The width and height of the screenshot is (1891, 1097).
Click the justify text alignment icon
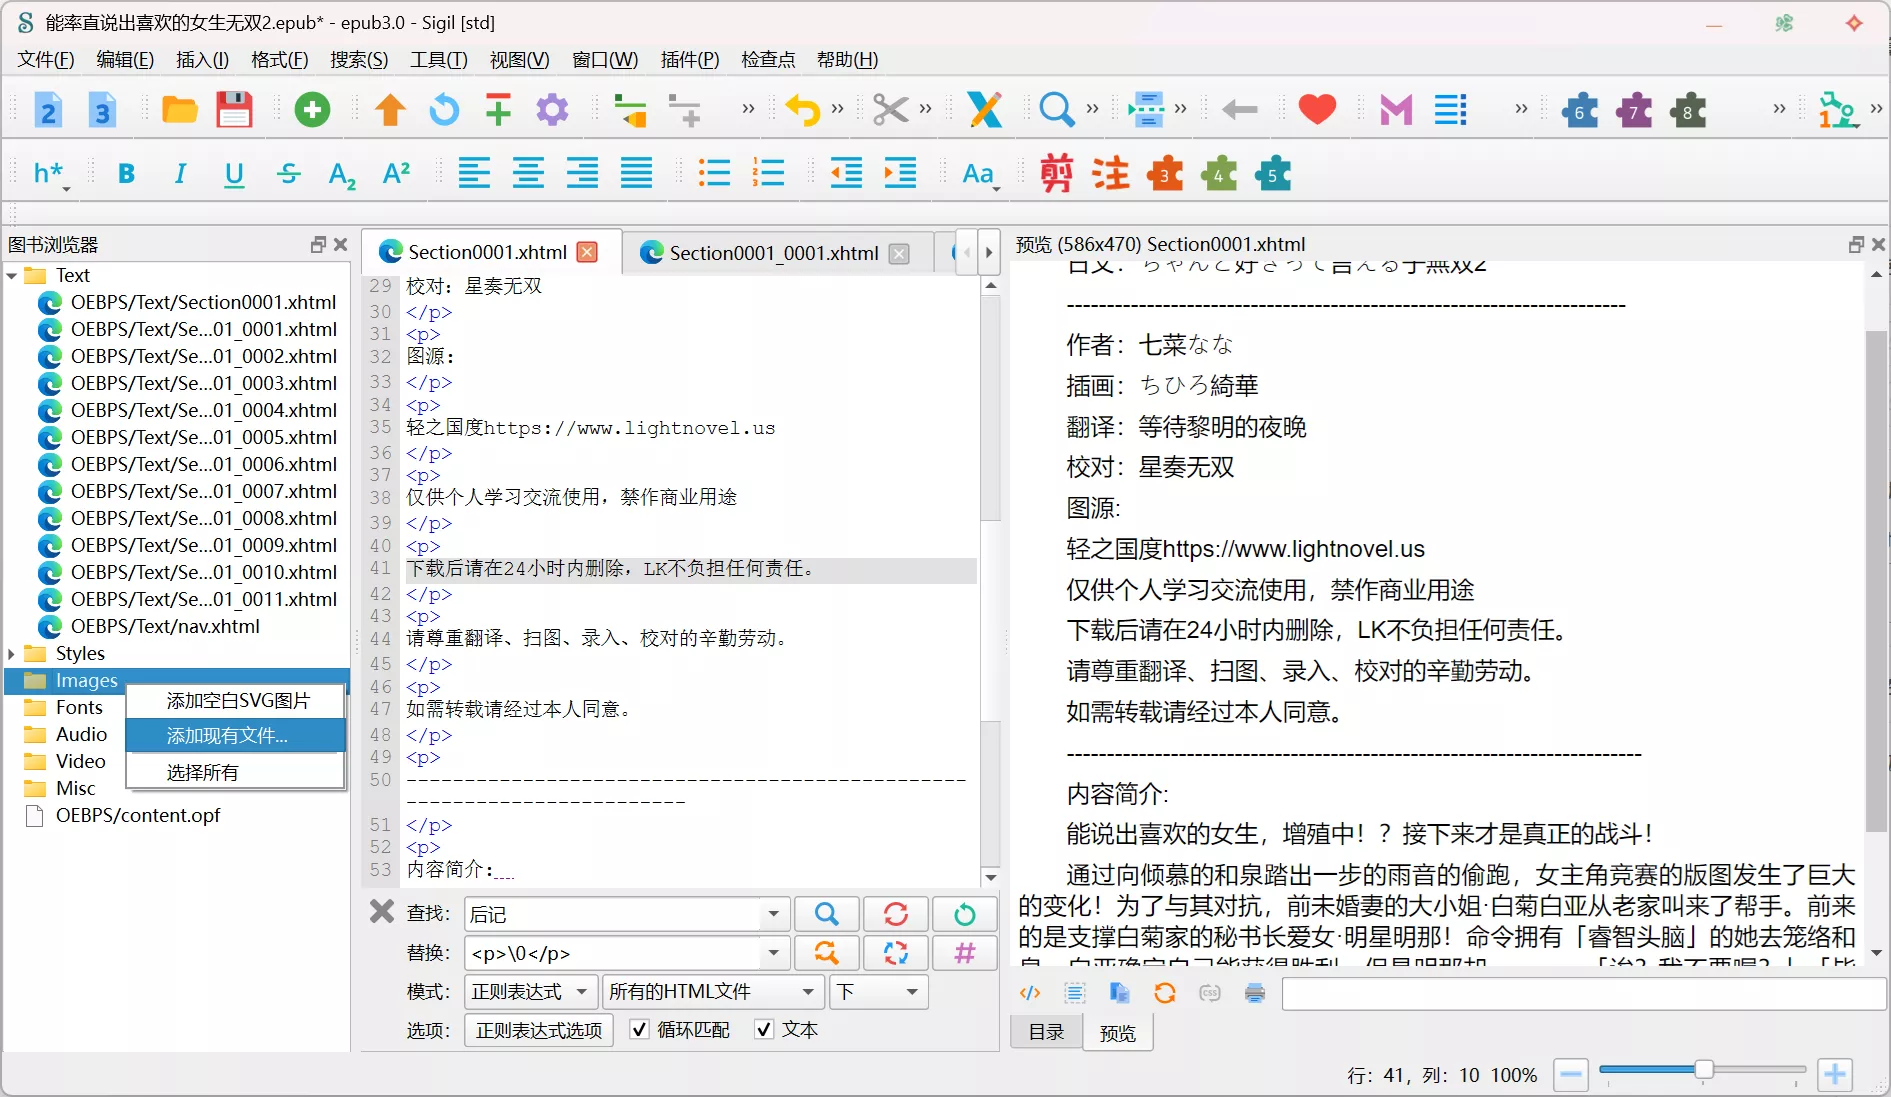[x=636, y=174]
